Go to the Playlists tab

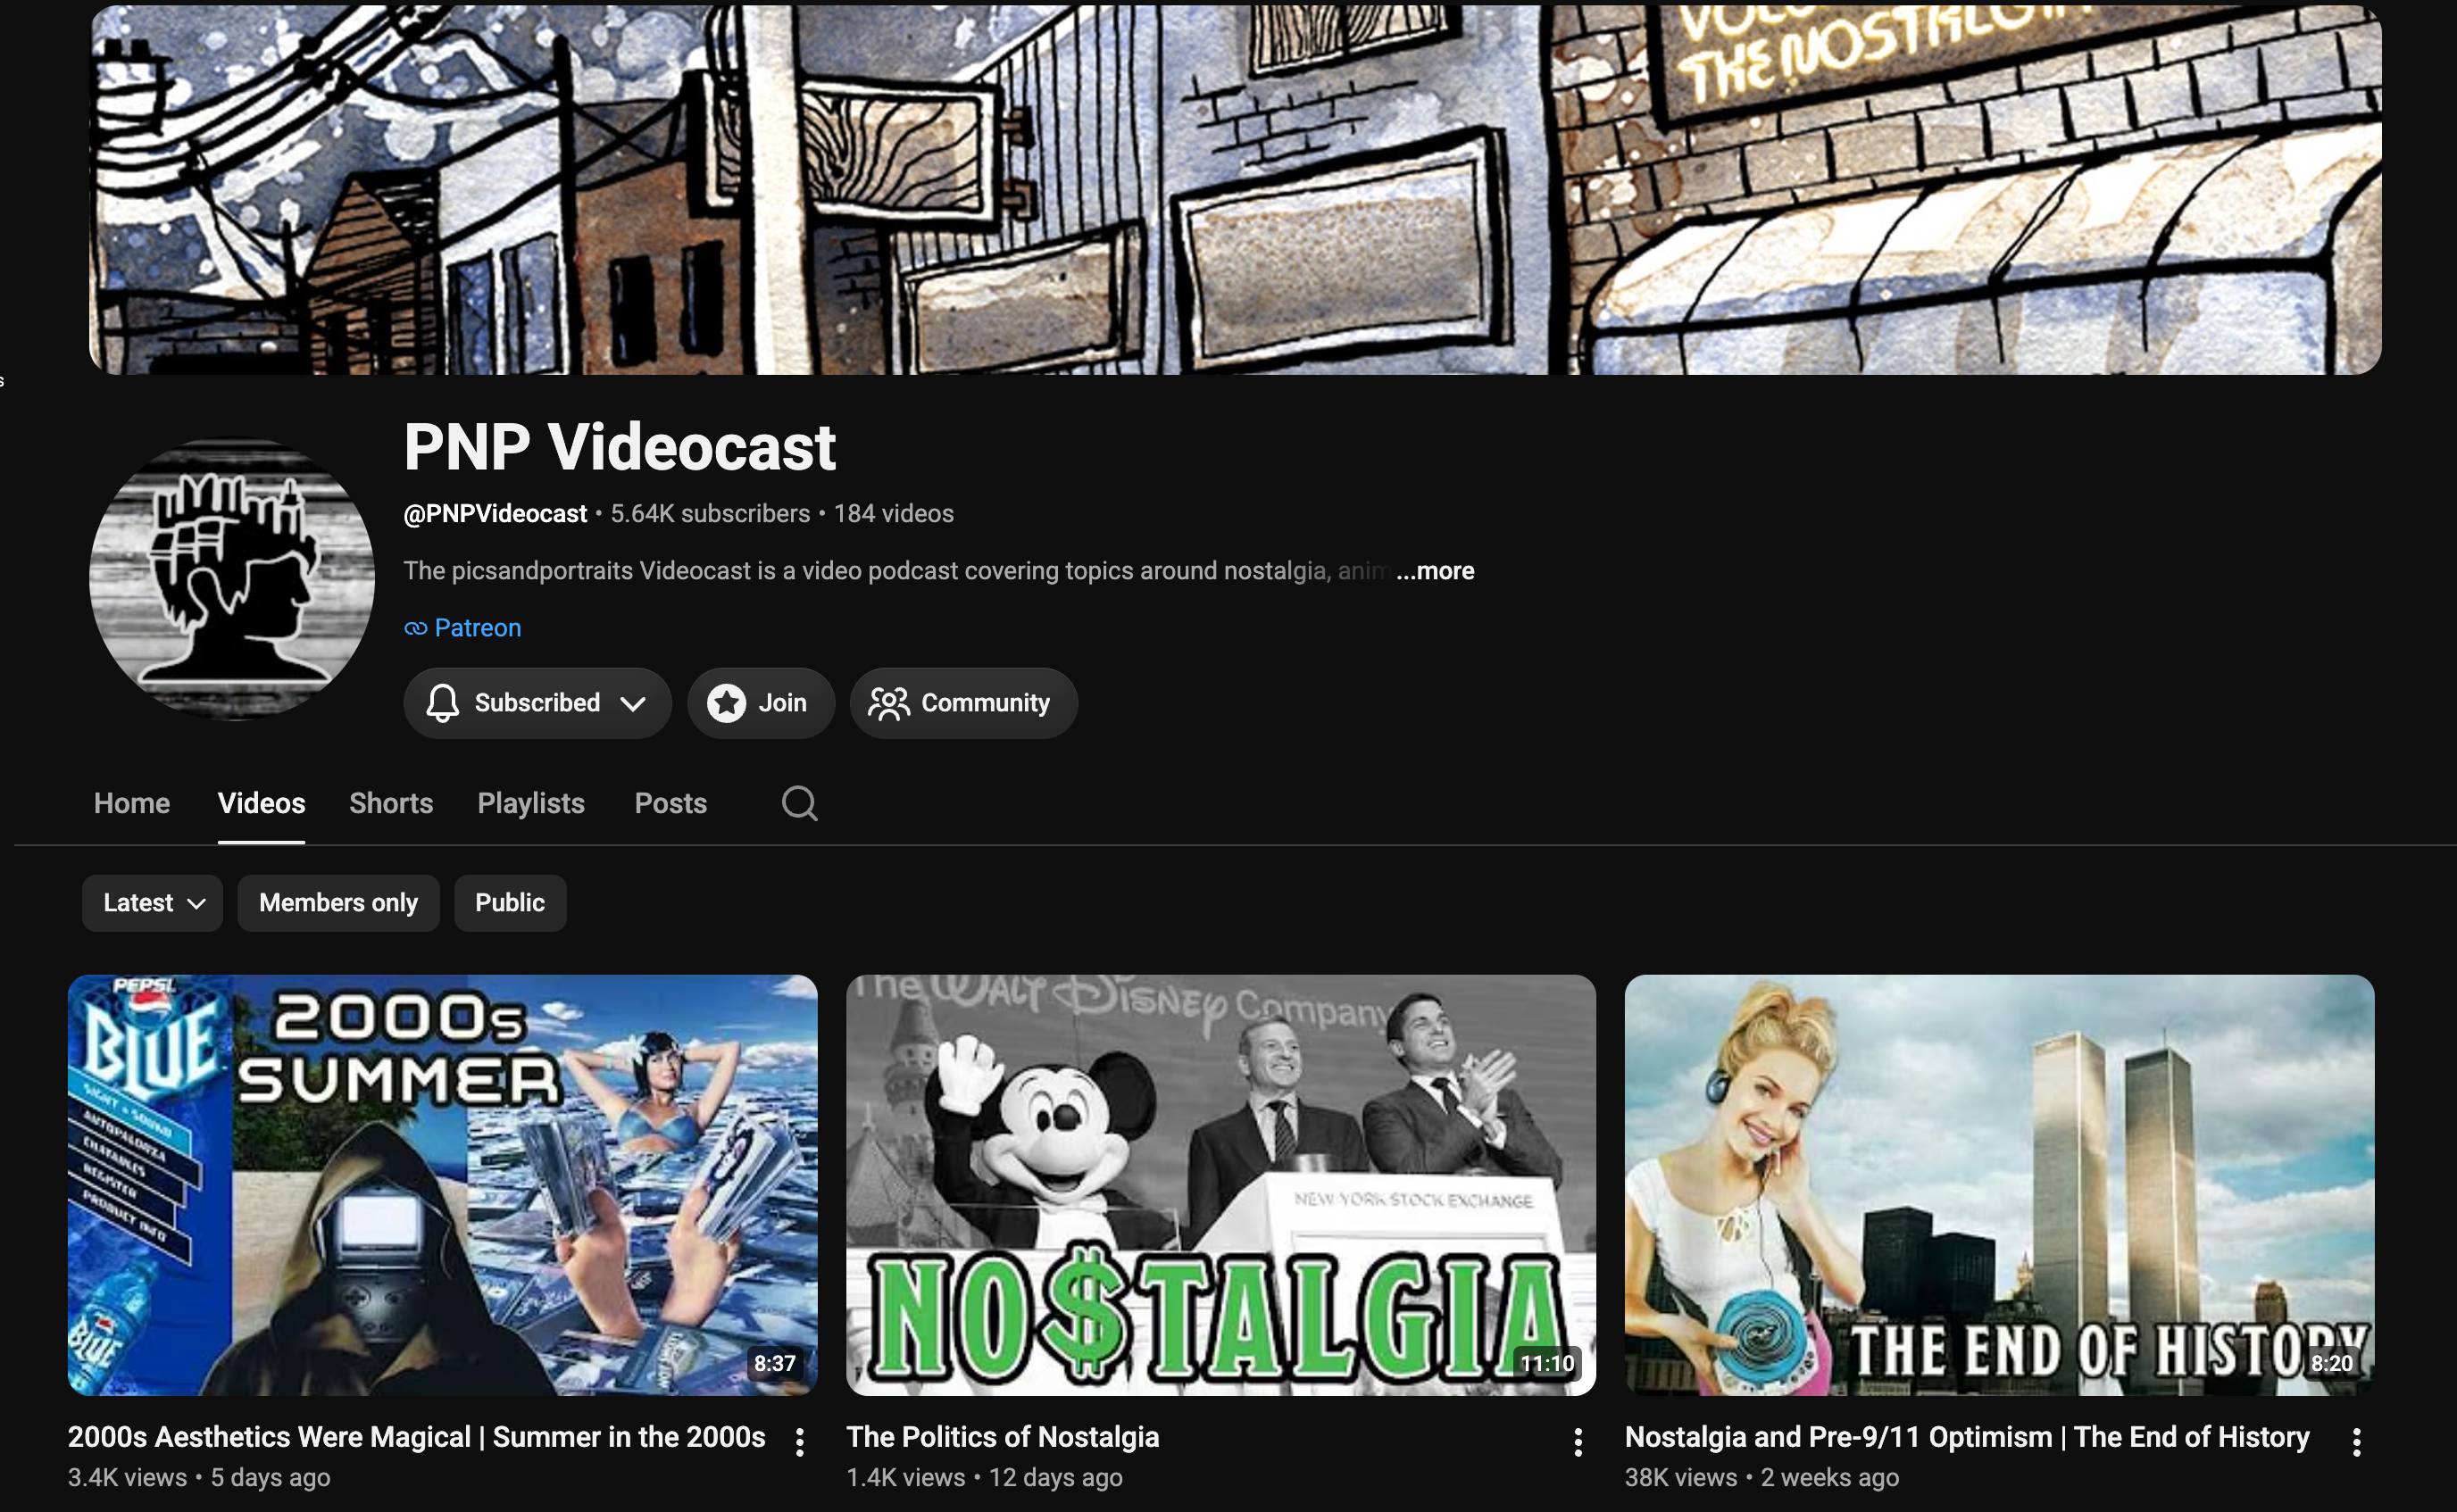click(531, 803)
